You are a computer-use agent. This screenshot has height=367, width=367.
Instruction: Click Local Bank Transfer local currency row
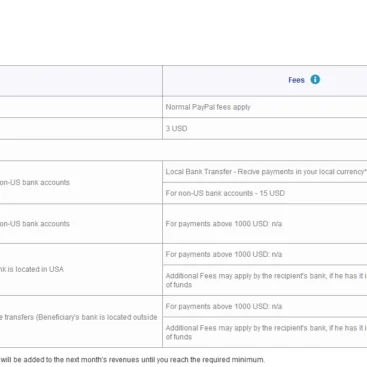(x=265, y=172)
